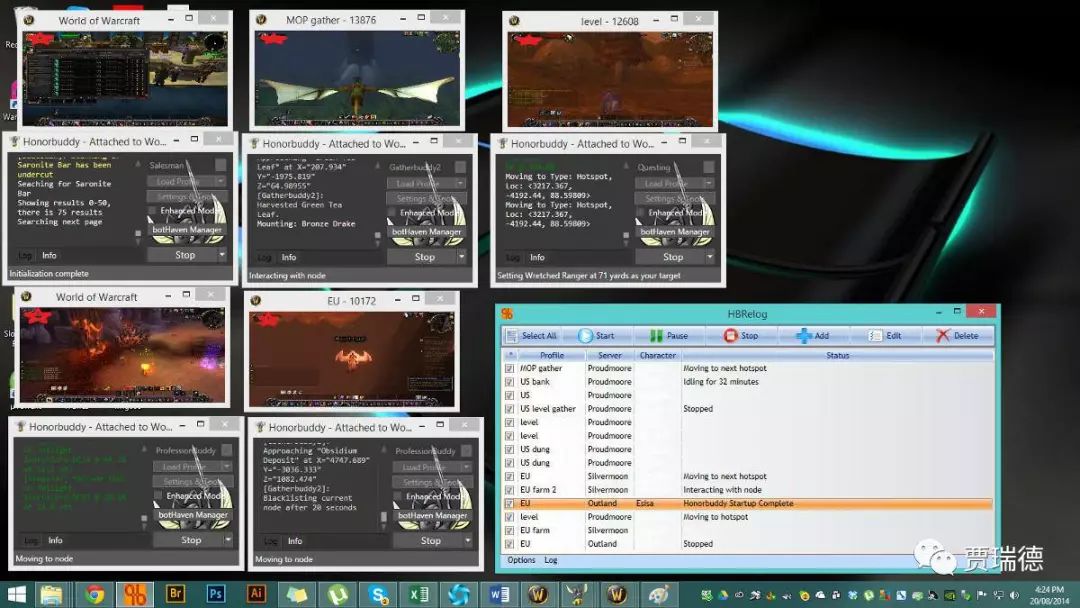Open Load Profile dropdown in Gatherbuddy2 window
1080x608 pixels.
427,184
